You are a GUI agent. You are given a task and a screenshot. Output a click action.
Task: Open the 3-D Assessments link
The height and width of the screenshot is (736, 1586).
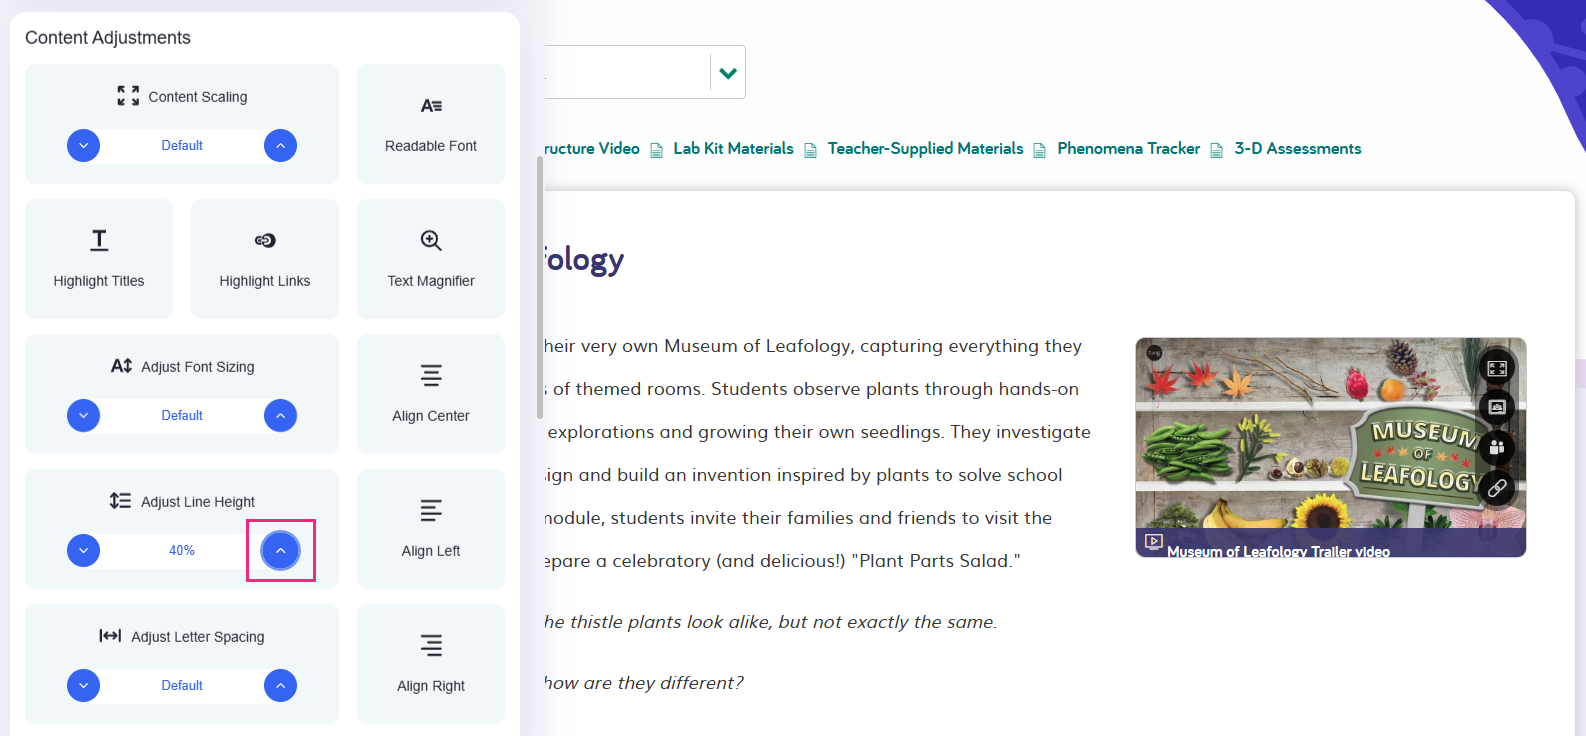click(1297, 149)
